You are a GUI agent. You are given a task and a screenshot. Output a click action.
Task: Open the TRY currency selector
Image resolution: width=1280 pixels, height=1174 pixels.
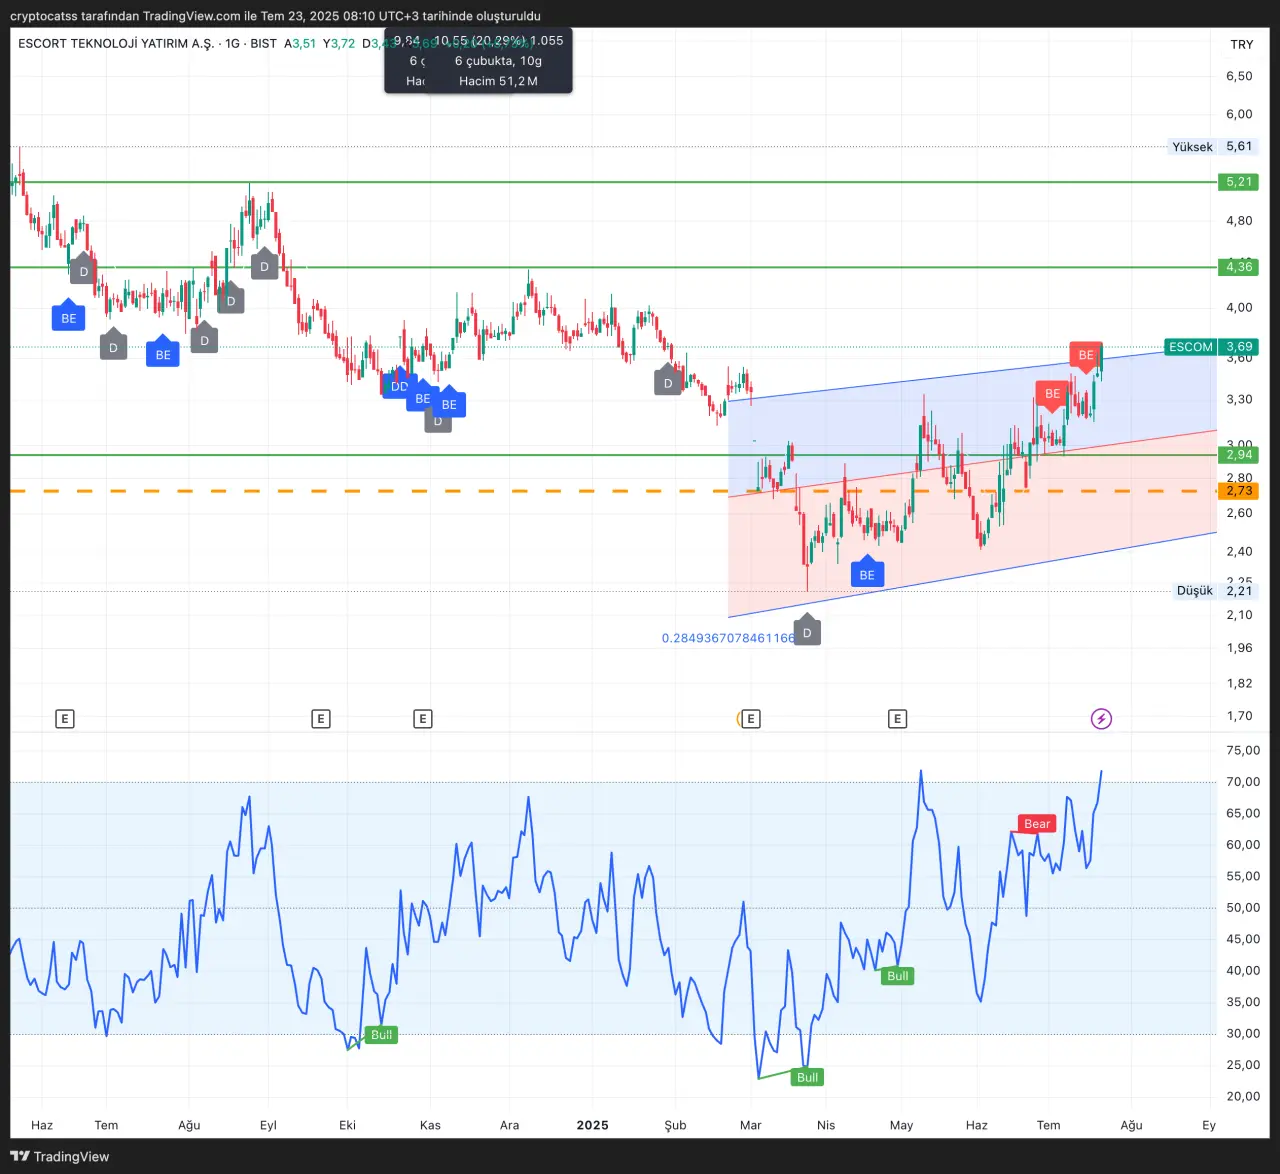pos(1241,45)
